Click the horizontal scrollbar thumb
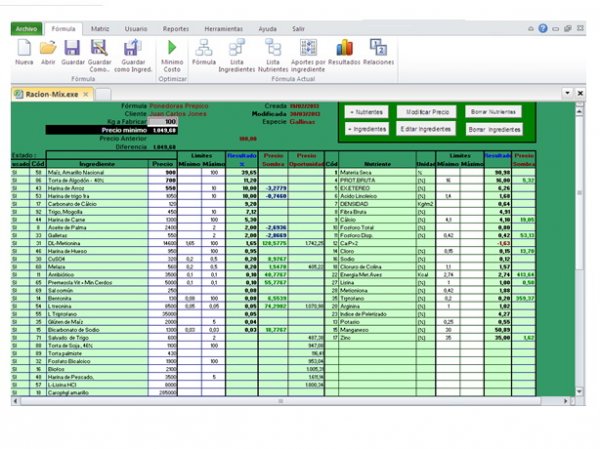Viewport: 600px width, 449px height. tap(280, 401)
